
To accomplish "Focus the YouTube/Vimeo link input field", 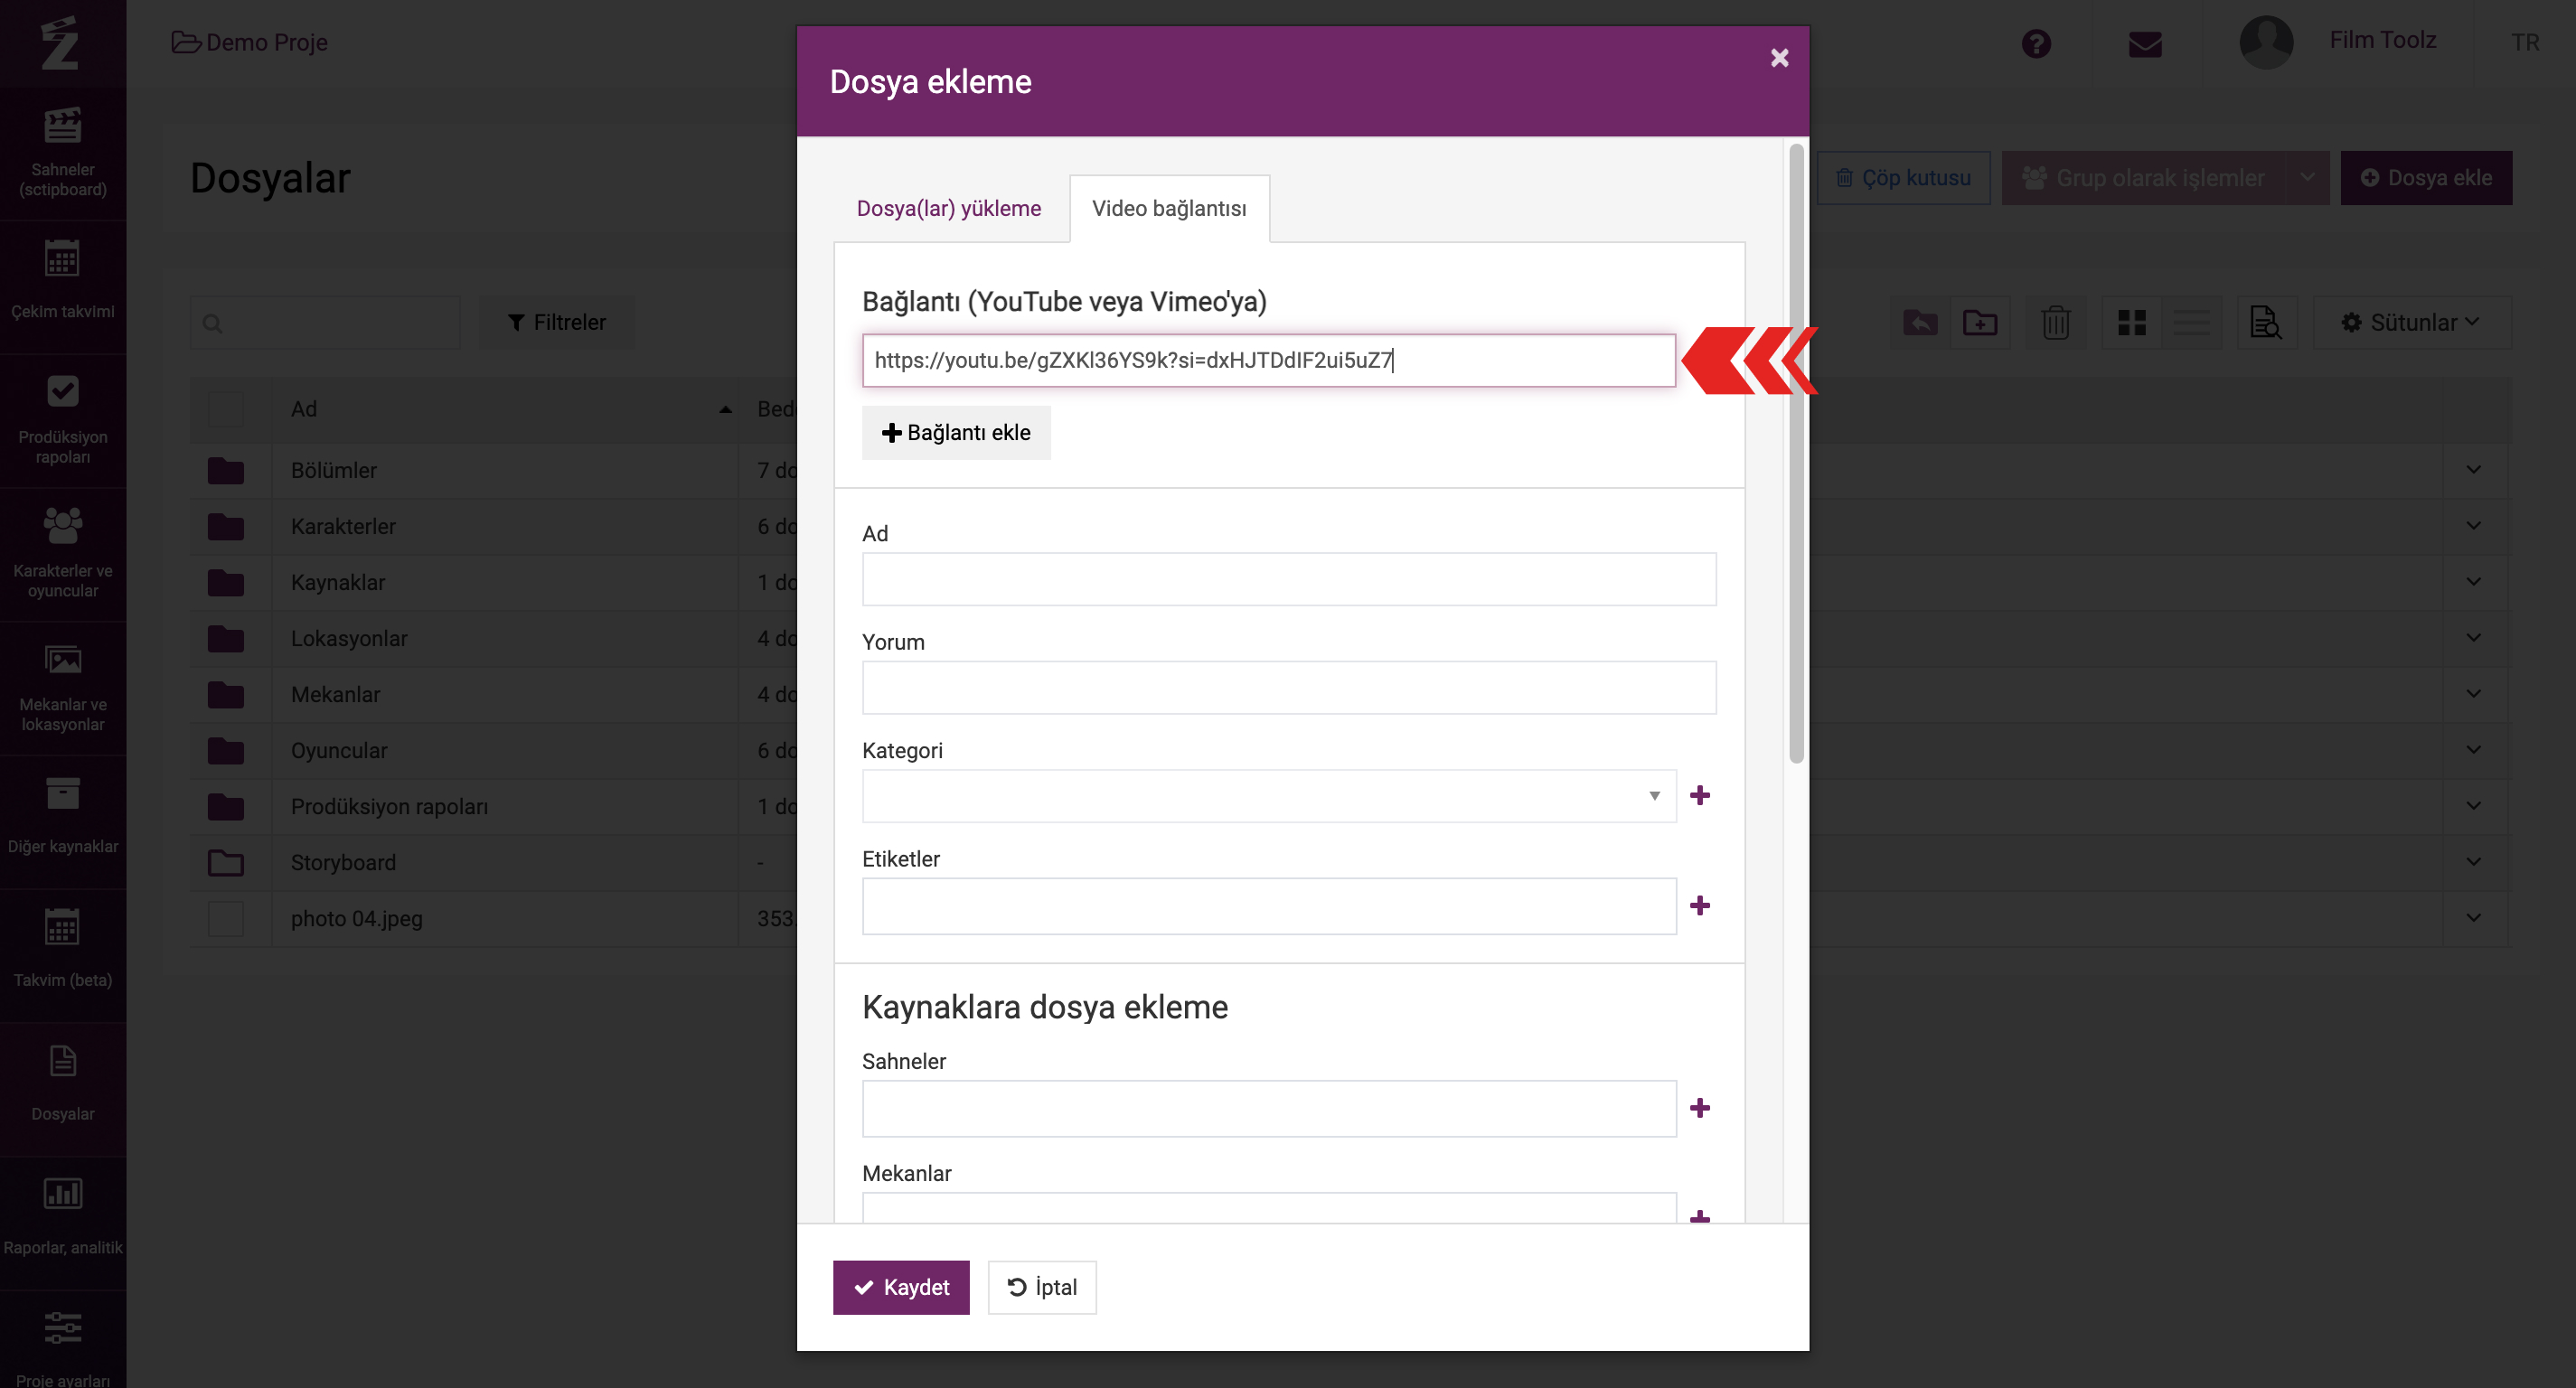I will coord(1268,361).
